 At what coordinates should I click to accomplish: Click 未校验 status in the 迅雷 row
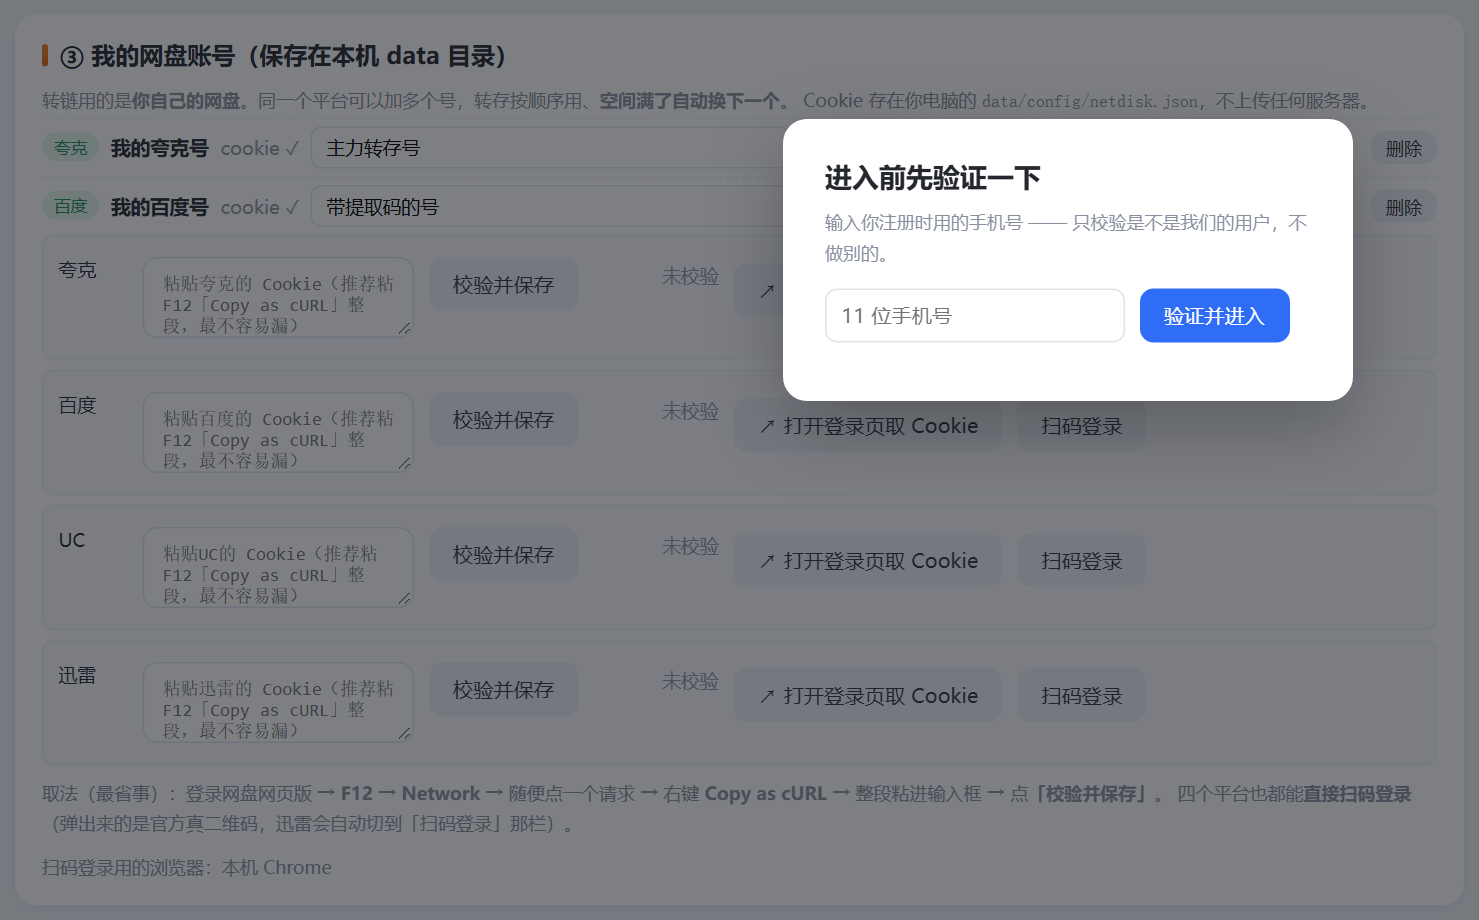(690, 681)
